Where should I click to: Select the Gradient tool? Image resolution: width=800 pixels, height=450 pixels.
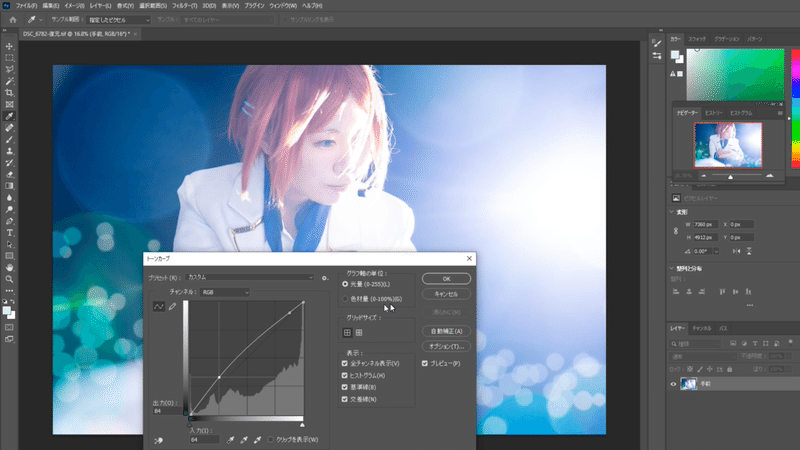point(9,186)
